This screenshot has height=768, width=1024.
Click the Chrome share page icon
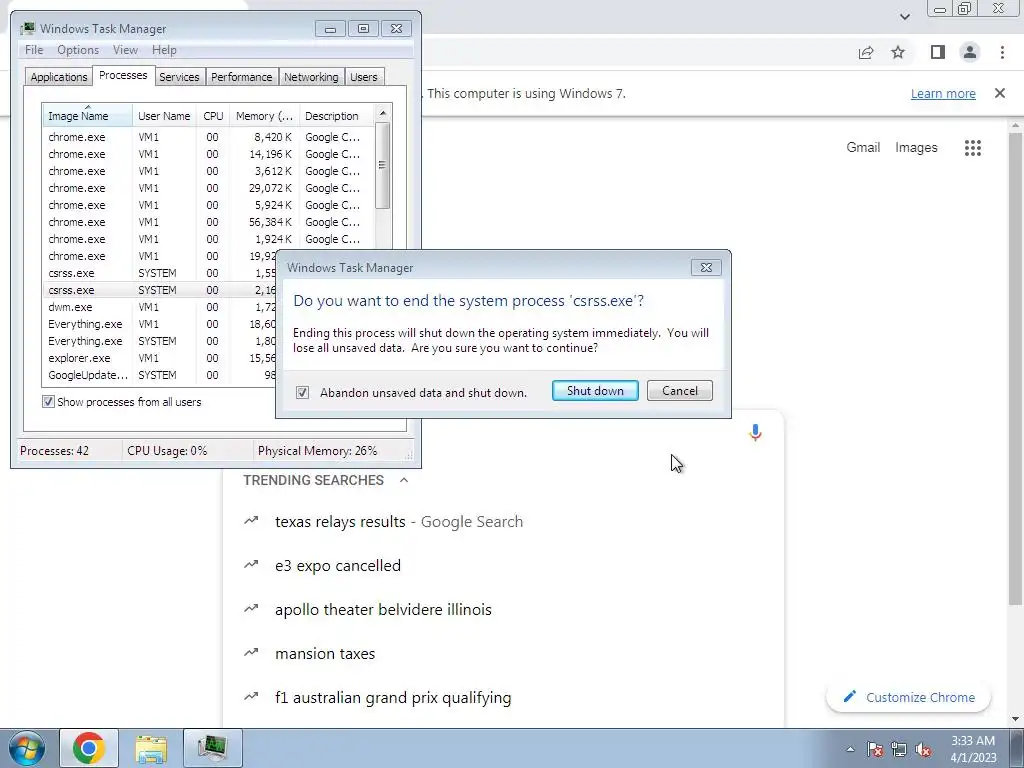[x=866, y=52]
